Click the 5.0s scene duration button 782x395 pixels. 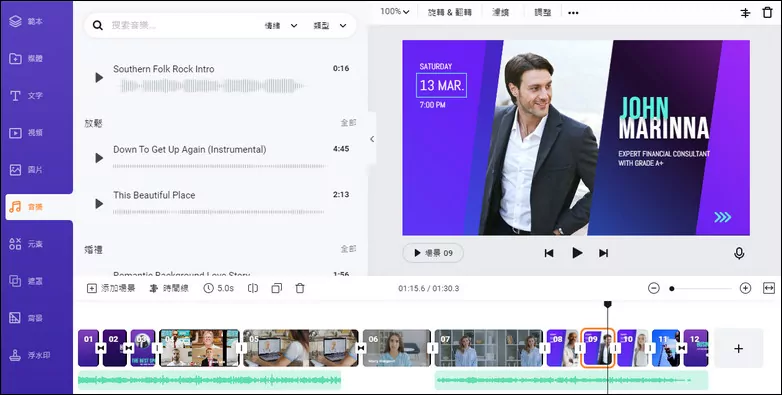click(x=218, y=288)
